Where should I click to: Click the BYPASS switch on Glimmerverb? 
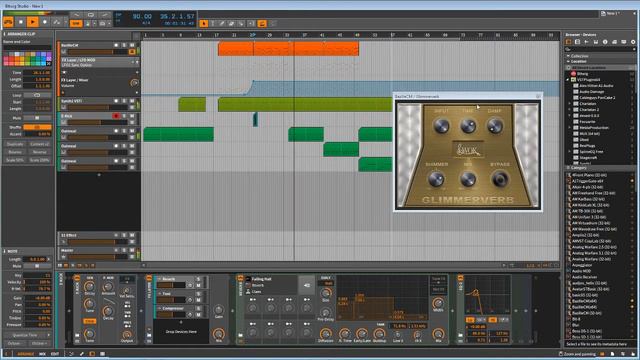coord(500,179)
